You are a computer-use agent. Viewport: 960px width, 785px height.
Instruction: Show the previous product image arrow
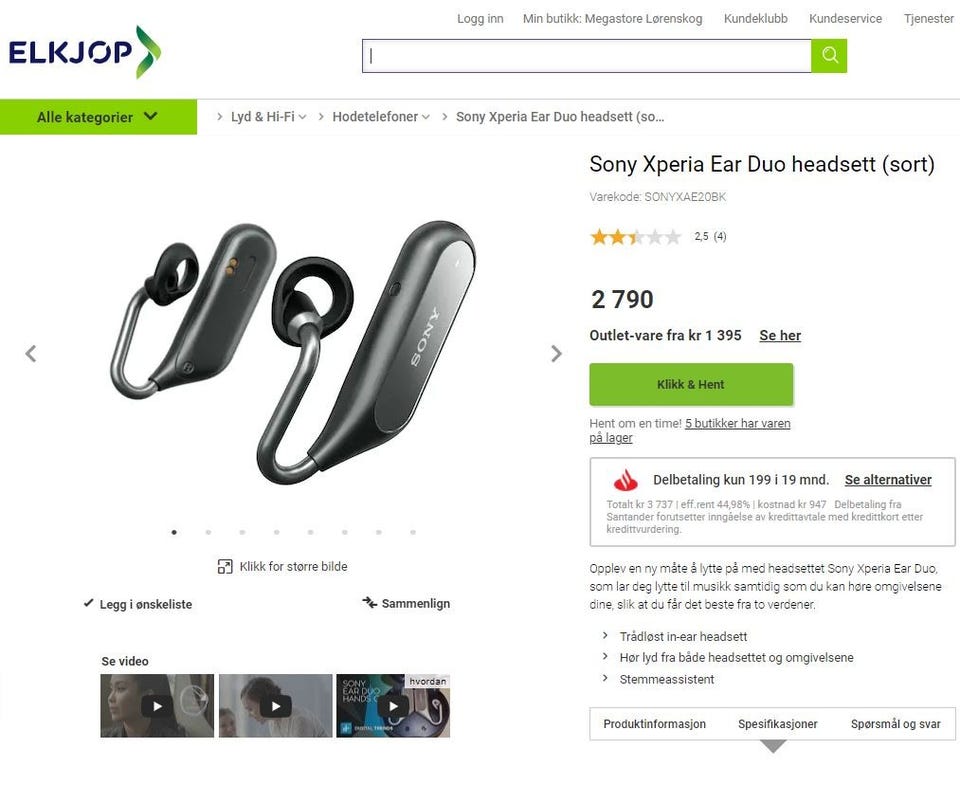pos(31,353)
